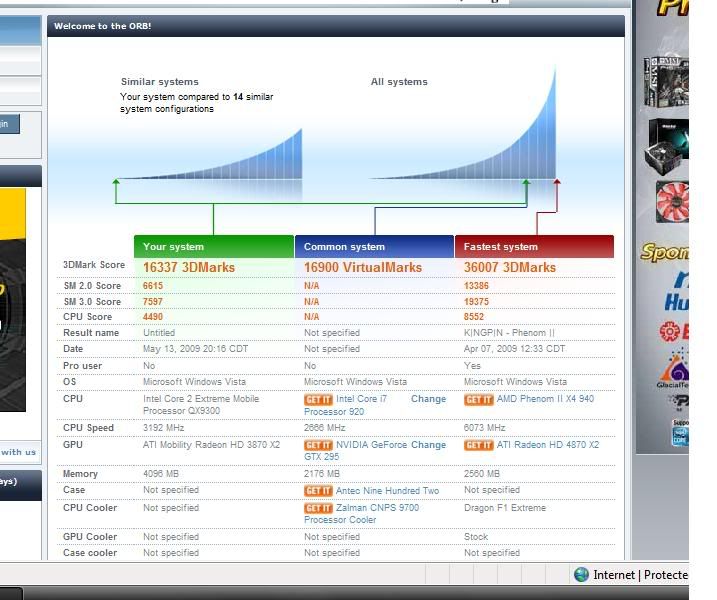Click the date May 13, 2009 20:16 CDT
The image size is (717, 600).
coord(195,349)
